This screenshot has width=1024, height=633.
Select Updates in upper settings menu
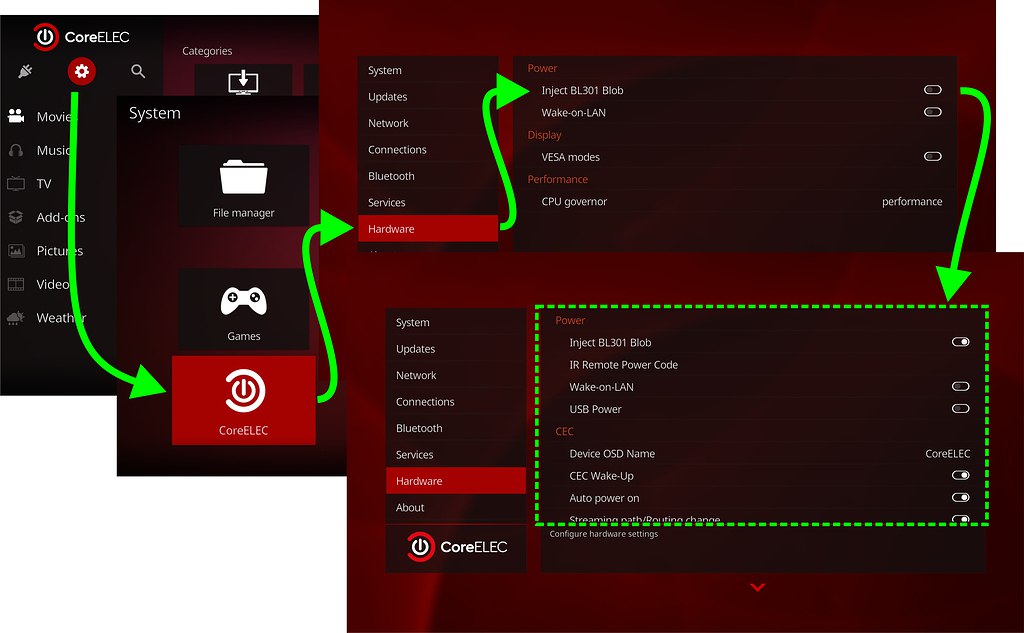tap(428, 97)
